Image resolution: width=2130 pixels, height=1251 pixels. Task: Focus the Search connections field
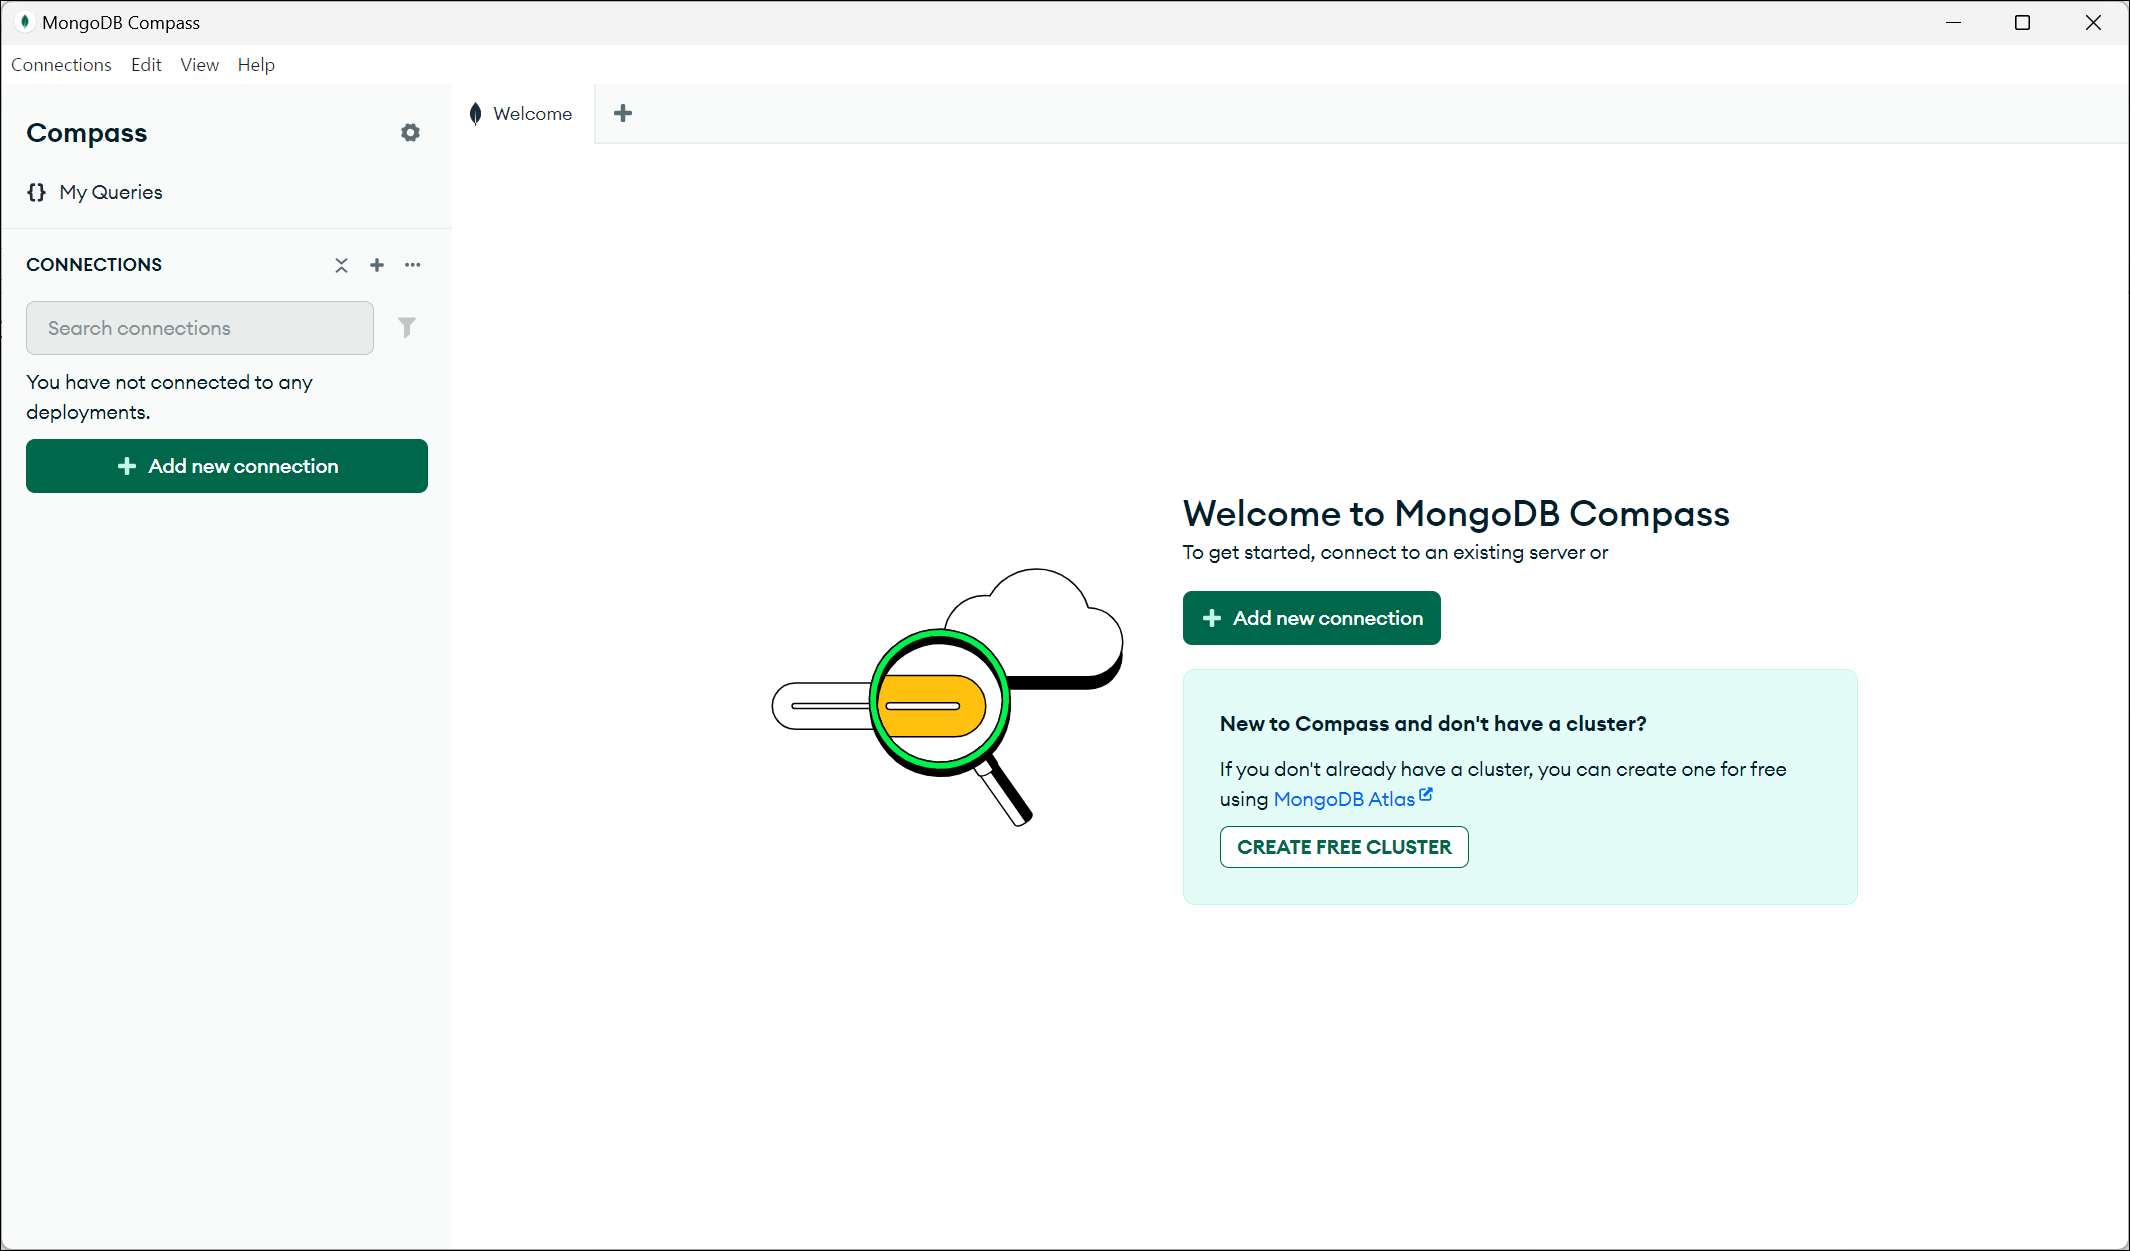coord(200,328)
